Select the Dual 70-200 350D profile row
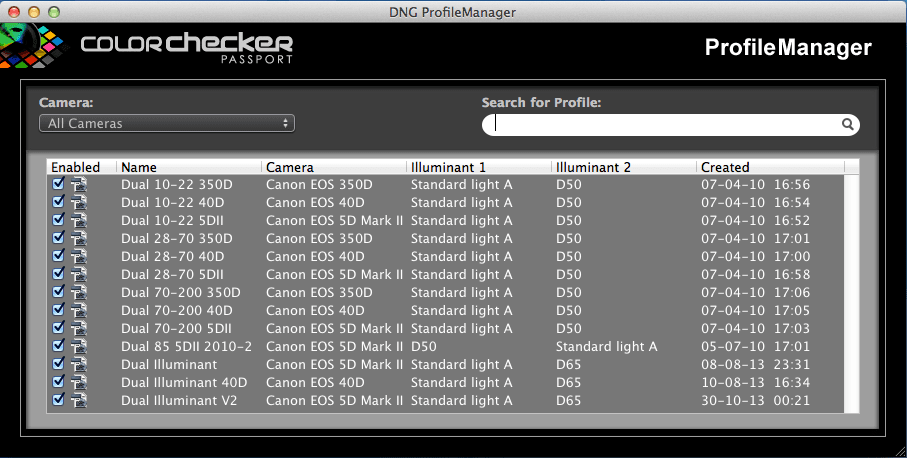Viewport: 907px width, 458px height. click(450, 293)
